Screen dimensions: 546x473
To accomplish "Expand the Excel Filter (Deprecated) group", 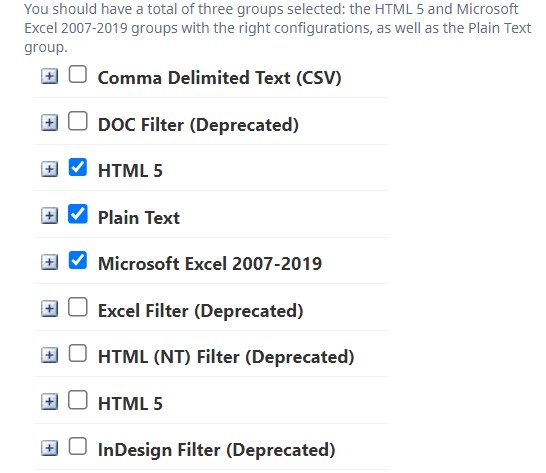I will click(x=49, y=309).
